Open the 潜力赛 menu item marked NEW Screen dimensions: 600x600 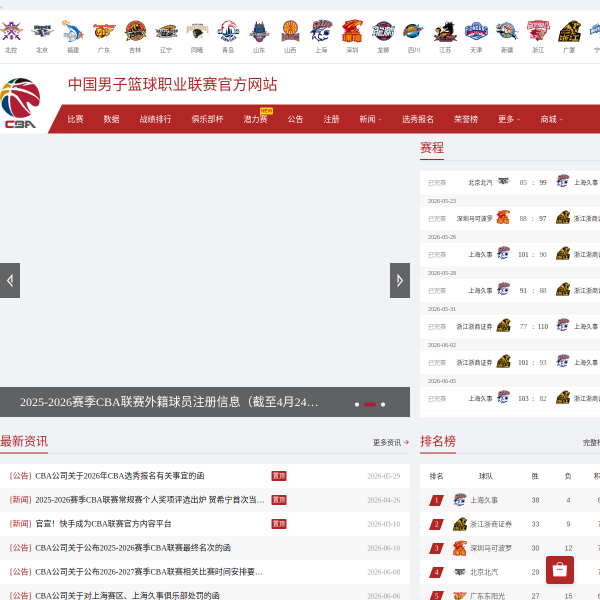256,119
